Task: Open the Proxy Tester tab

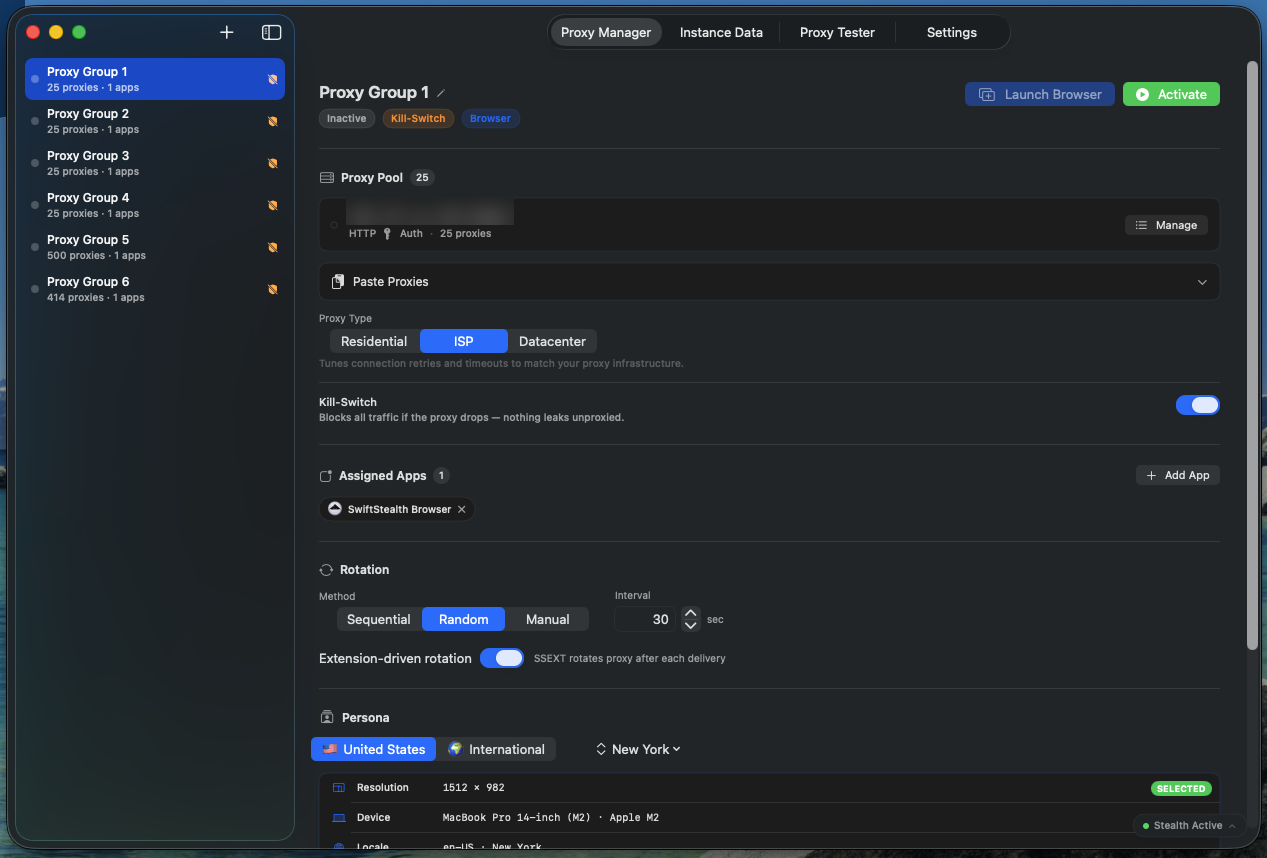Action: pos(837,32)
